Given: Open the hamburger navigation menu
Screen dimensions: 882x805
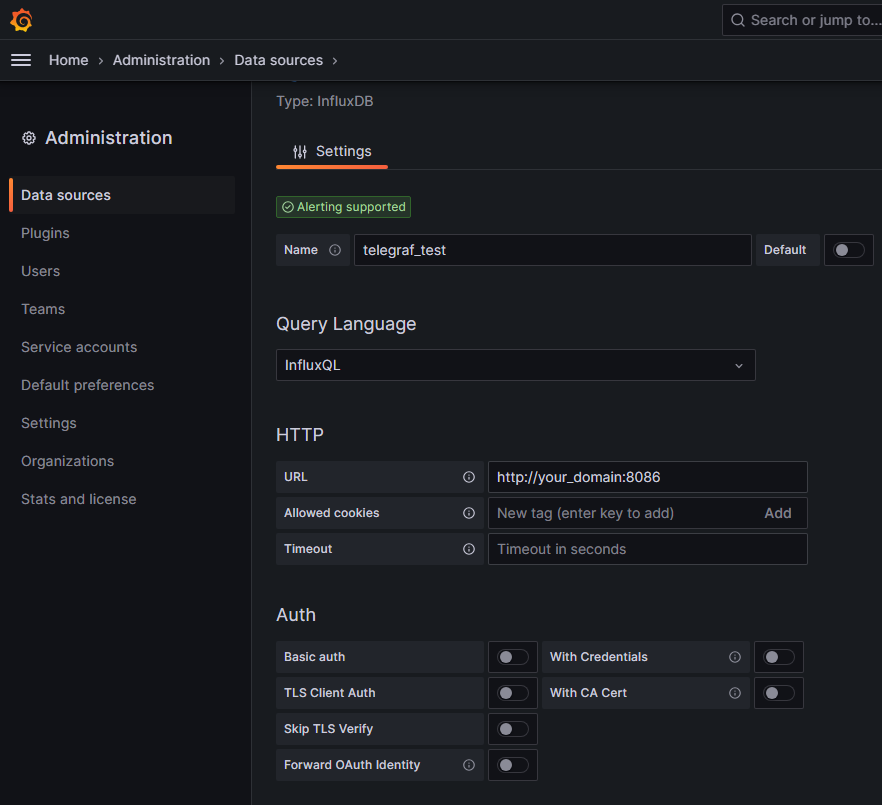Looking at the screenshot, I should pos(21,60).
